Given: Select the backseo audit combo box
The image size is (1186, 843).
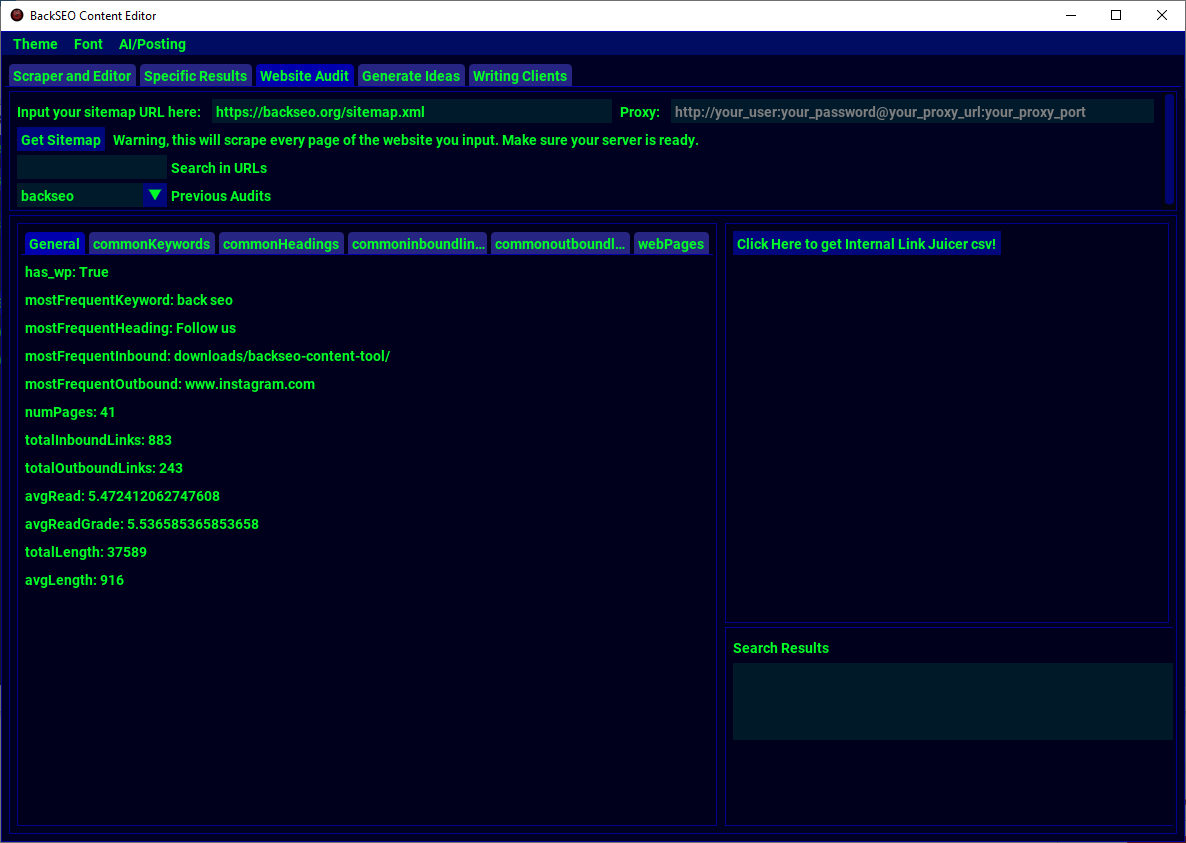Looking at the screenshot, I should pyautogui.click(x=80, y=196).
